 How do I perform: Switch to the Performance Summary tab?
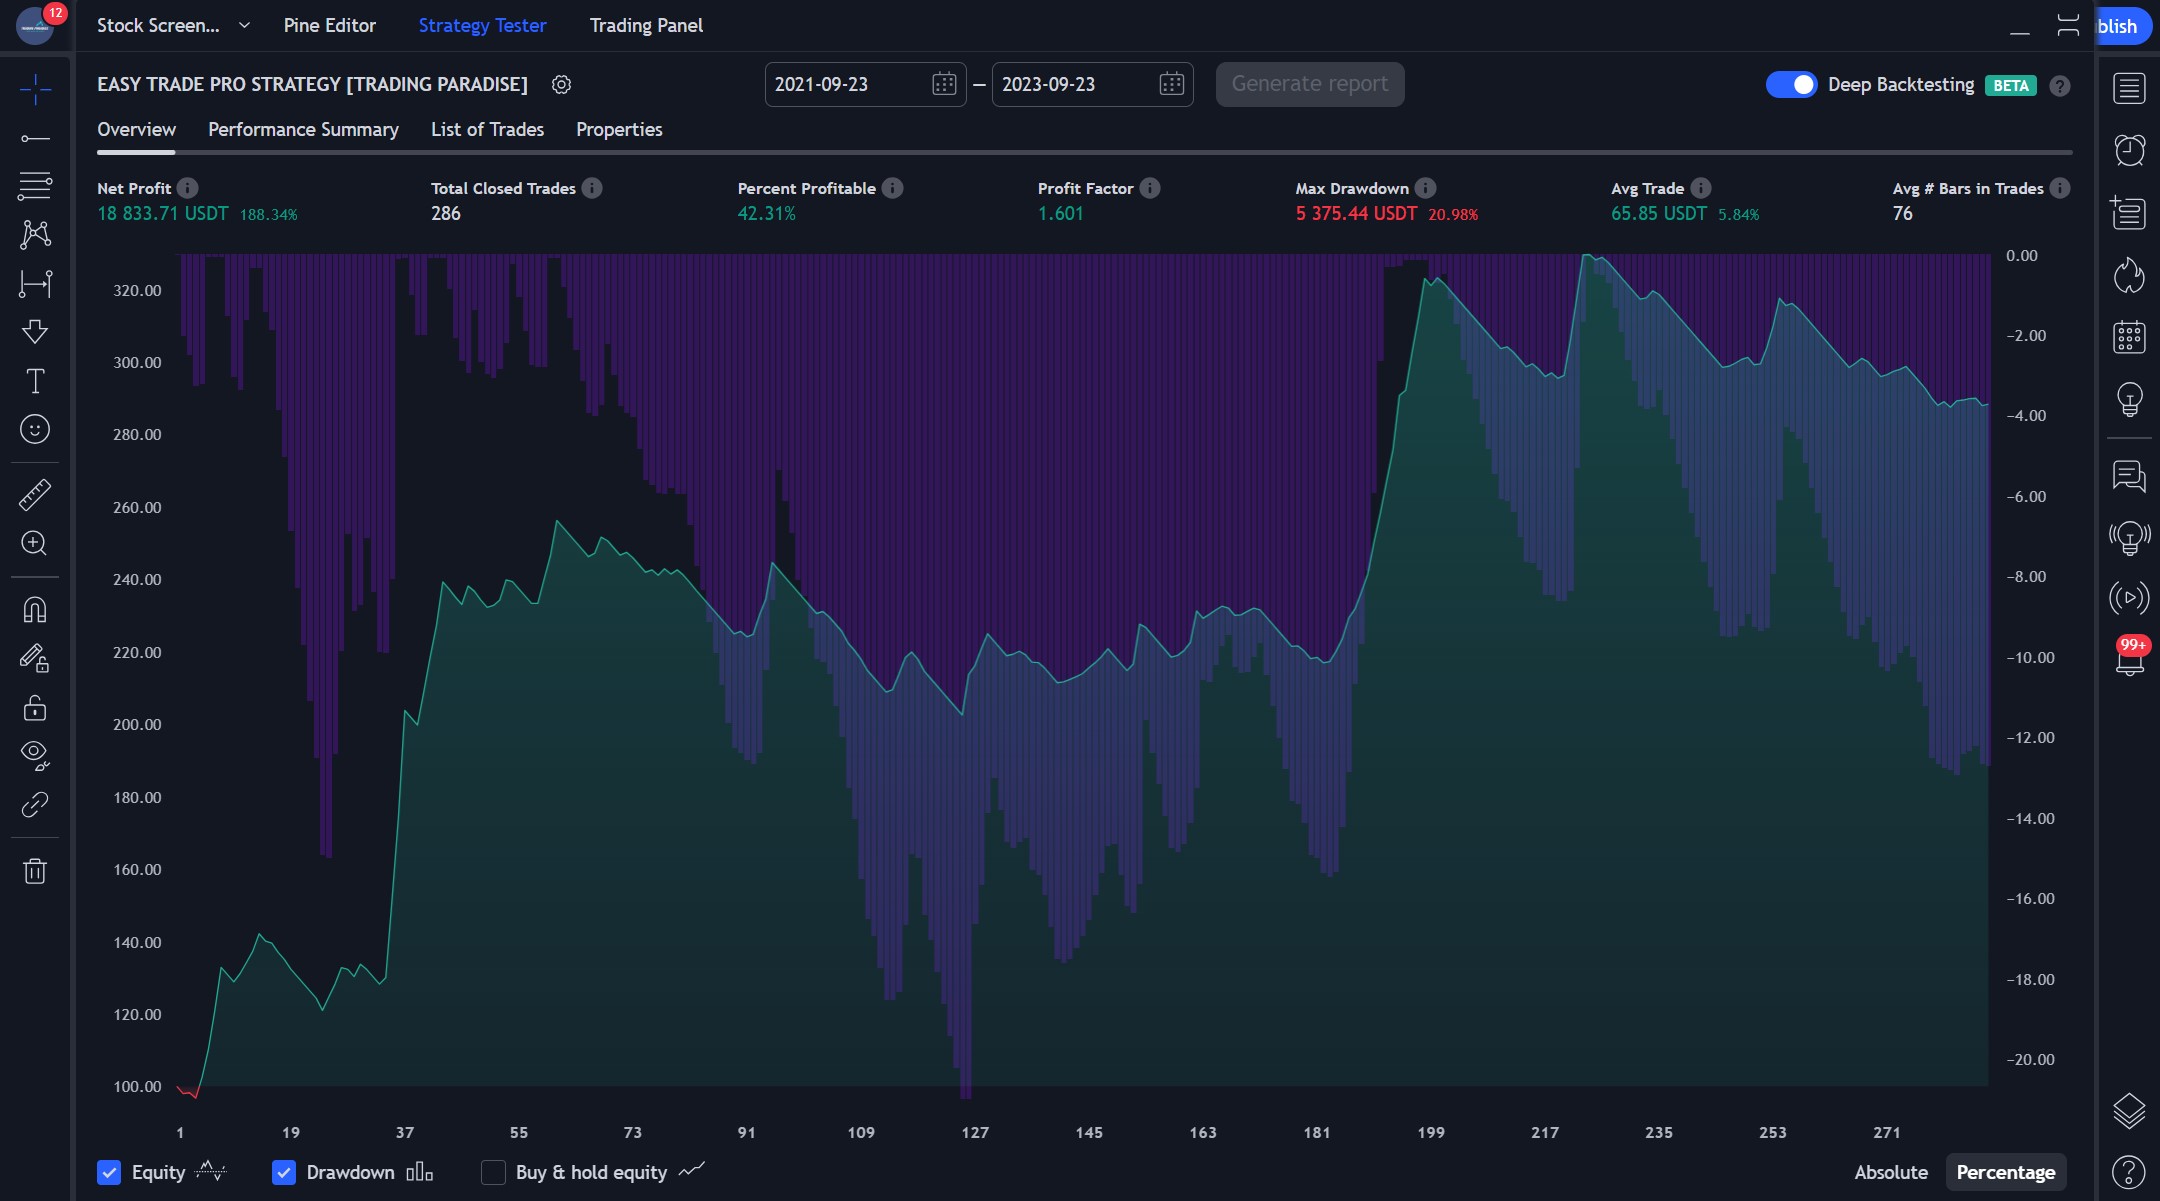tap(303, 130)
